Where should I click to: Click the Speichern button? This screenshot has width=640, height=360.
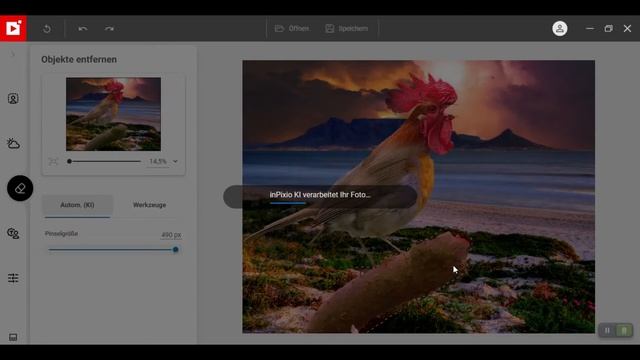pyautogui.click(x=347, y=29)
